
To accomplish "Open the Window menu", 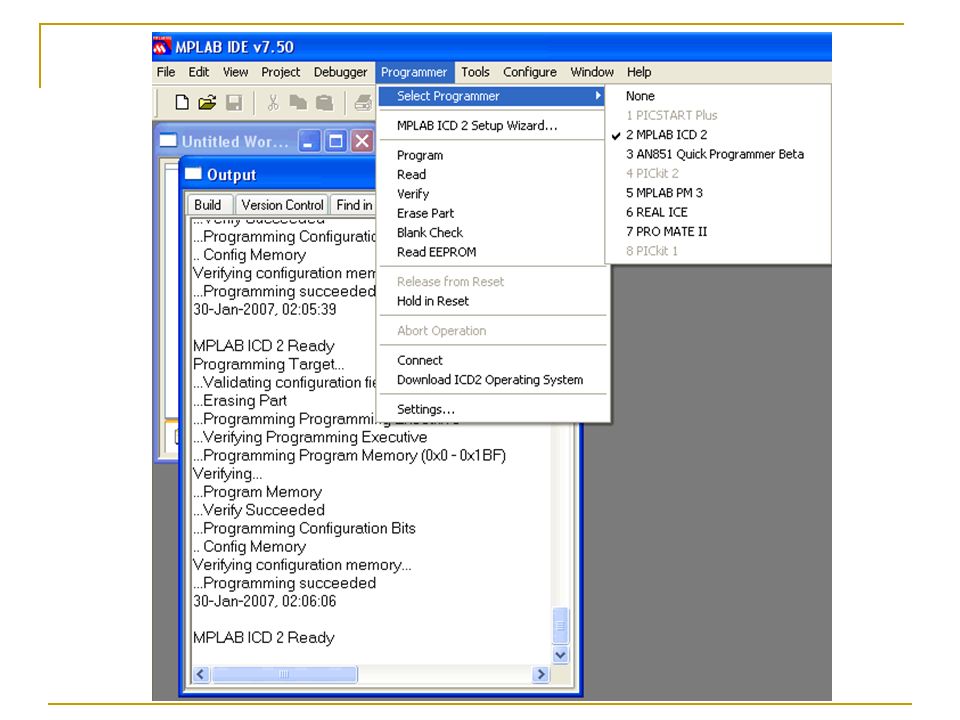I will pyautogui.click(x=592, y=72).
